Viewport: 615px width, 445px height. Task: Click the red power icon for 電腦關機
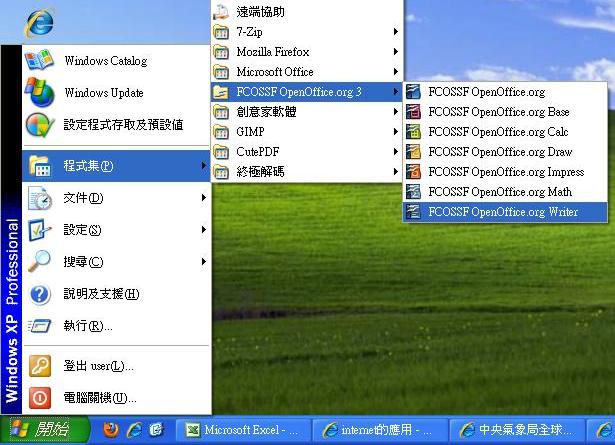[40, 398]
